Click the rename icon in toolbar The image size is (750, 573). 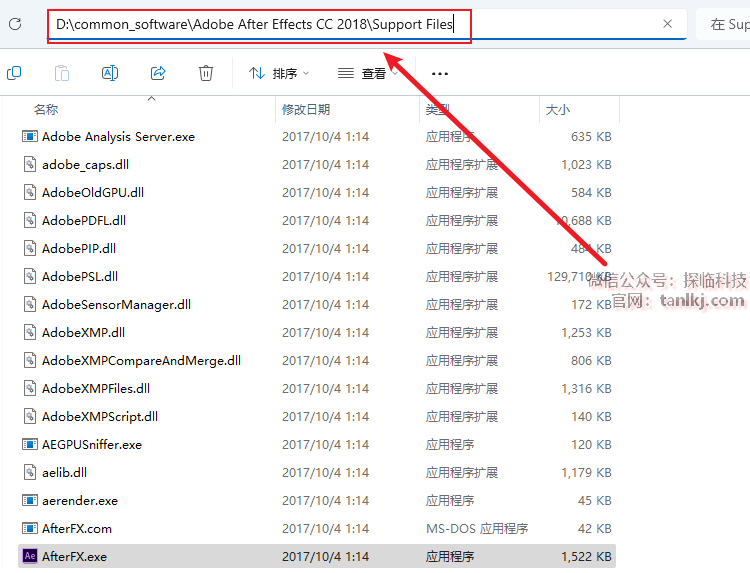[x=110, y=73]
